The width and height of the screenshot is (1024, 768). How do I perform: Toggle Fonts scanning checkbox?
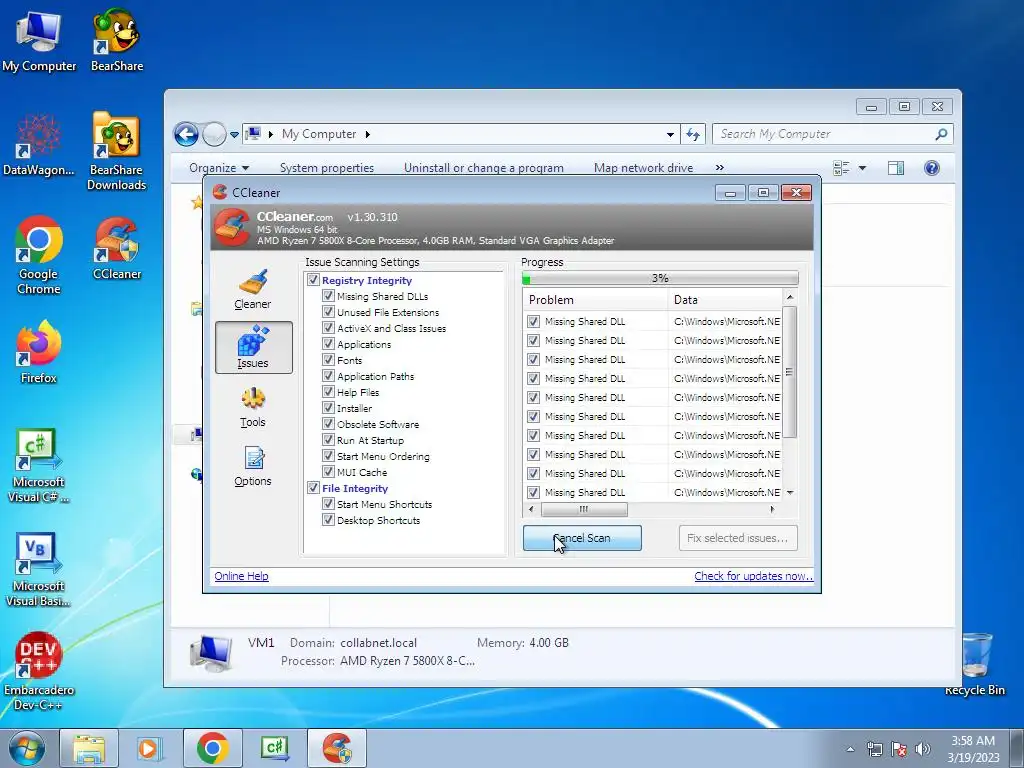[x=328, y=360]
